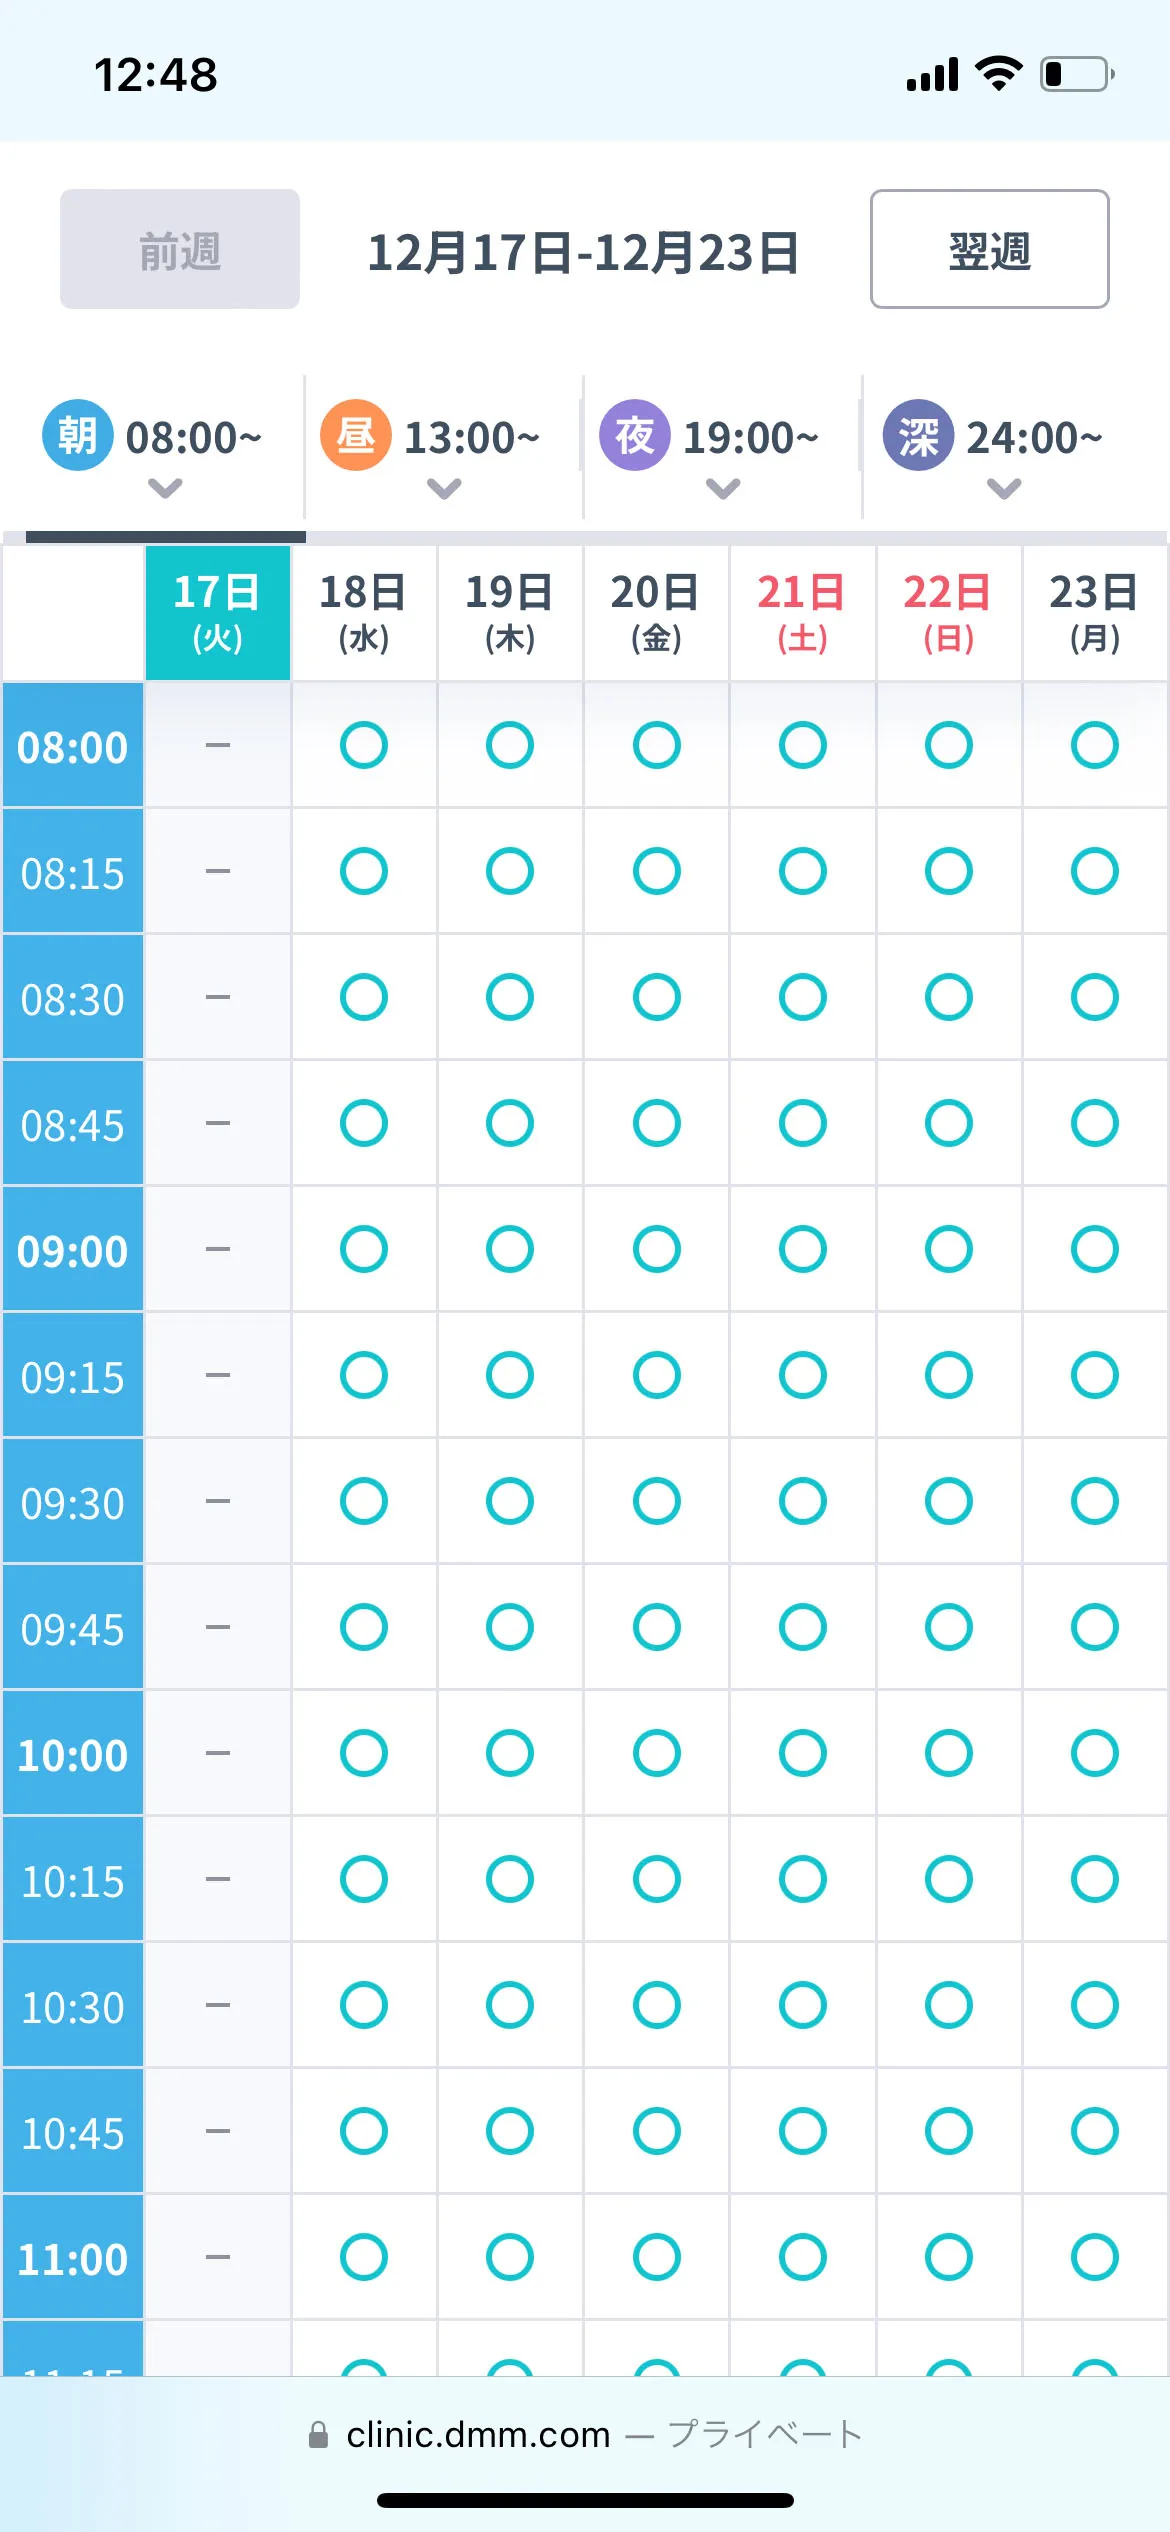Viewport: 1170px width, 2532px height.
Task: Tap the cellular signal bars icon
Action: tap(932, 74)
